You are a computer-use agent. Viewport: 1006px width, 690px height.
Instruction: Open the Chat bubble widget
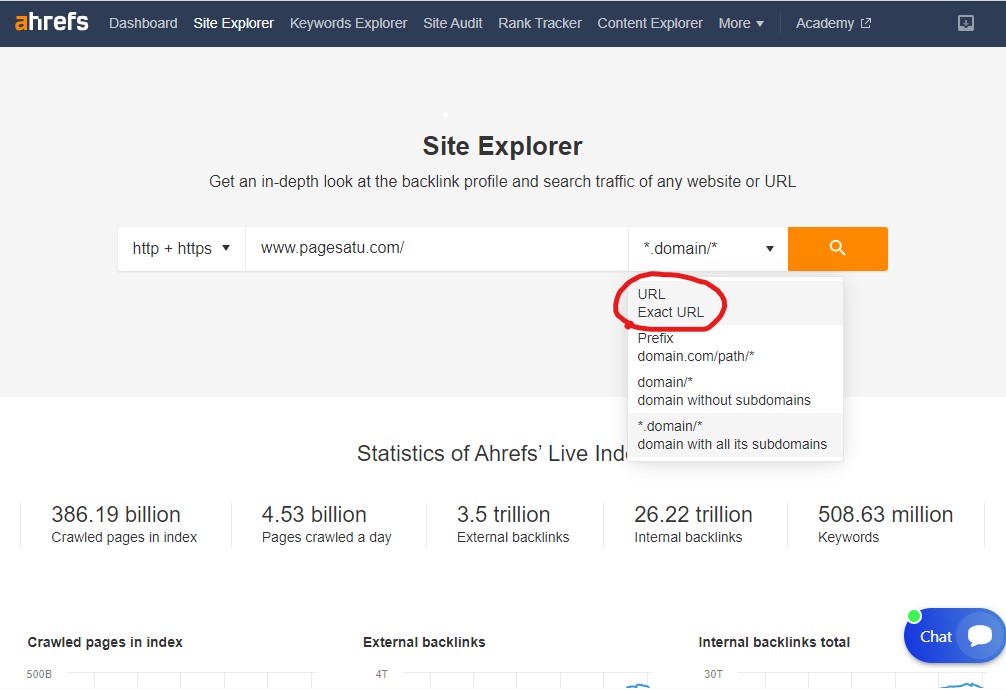point(955,635)
